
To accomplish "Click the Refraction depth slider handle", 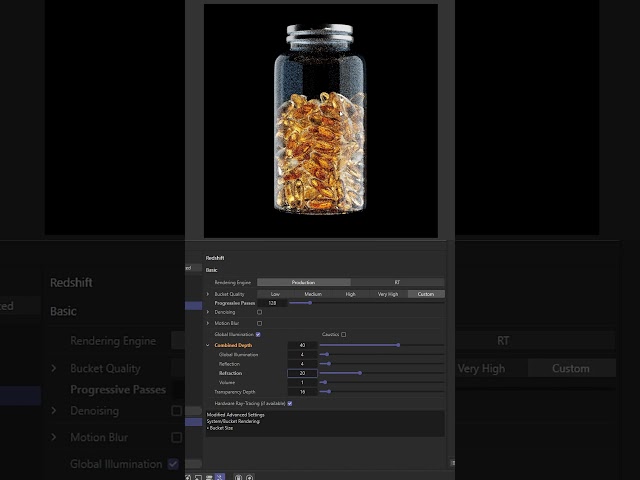I will [360, 373].
